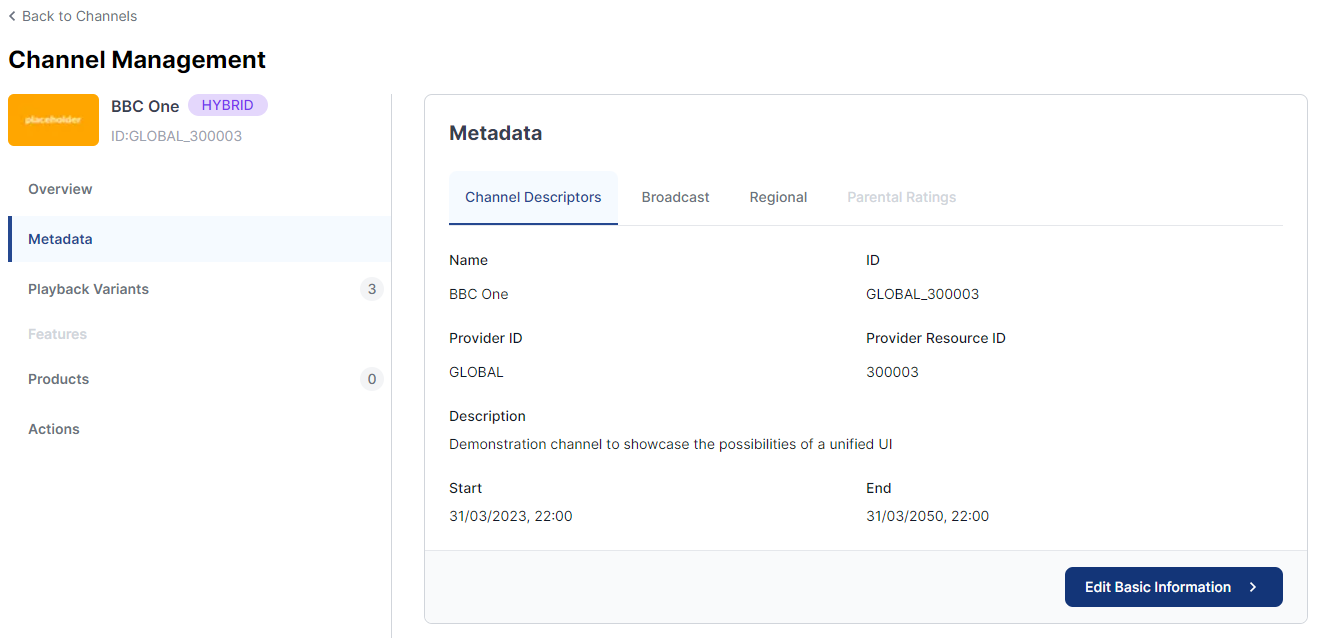
Task: Select the Features sidebar entry
Action: point(57,333)
